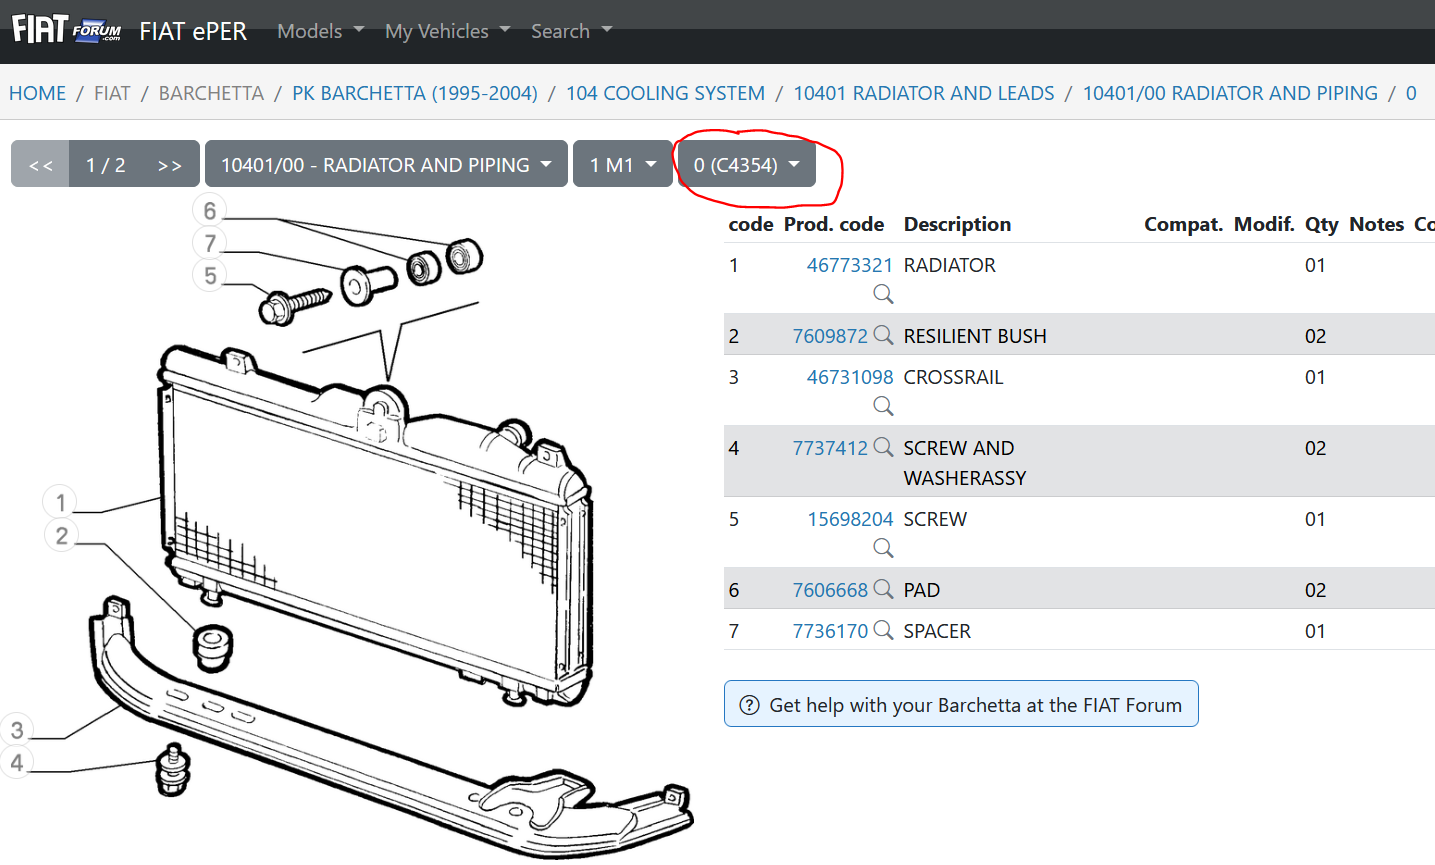Open the Models menu

tap(320, 31)
